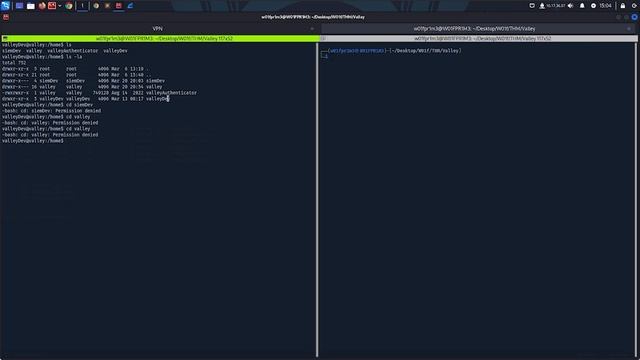This screenshot has width=640, height=360.
Task: Launch Firefox from the panel
Action: coord(42,6)
